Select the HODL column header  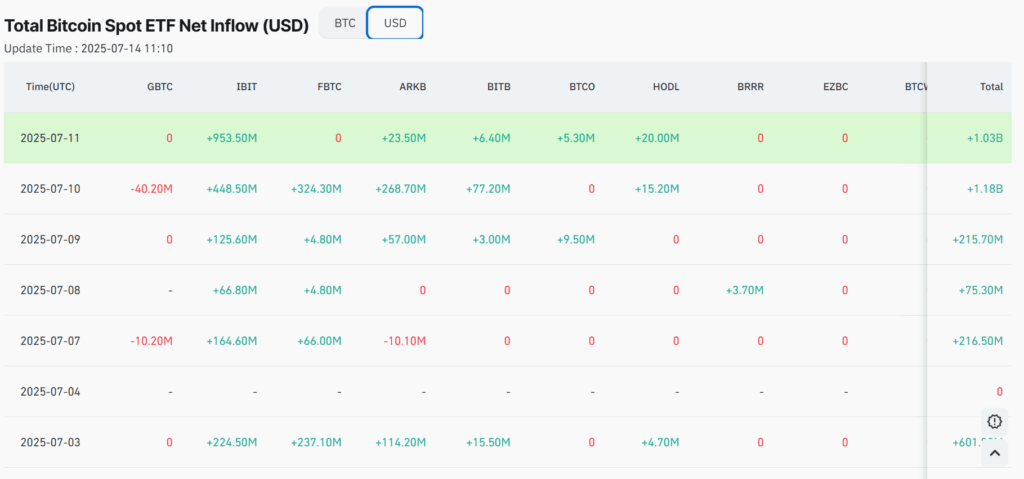(x=666, y=87)
